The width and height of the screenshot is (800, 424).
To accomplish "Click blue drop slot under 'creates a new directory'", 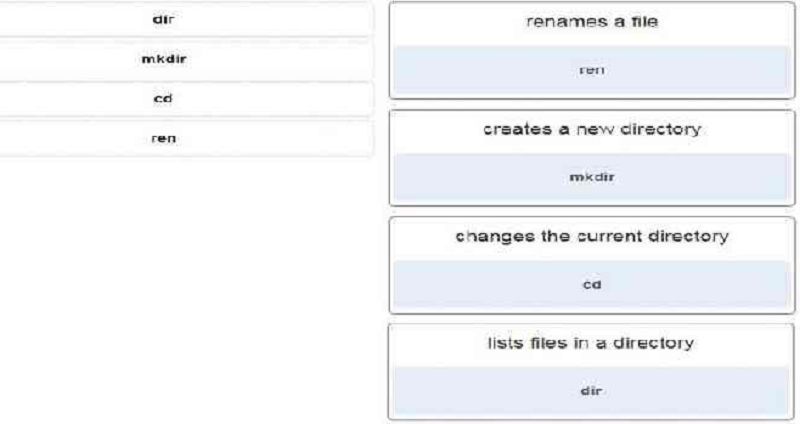I will 592,178.
